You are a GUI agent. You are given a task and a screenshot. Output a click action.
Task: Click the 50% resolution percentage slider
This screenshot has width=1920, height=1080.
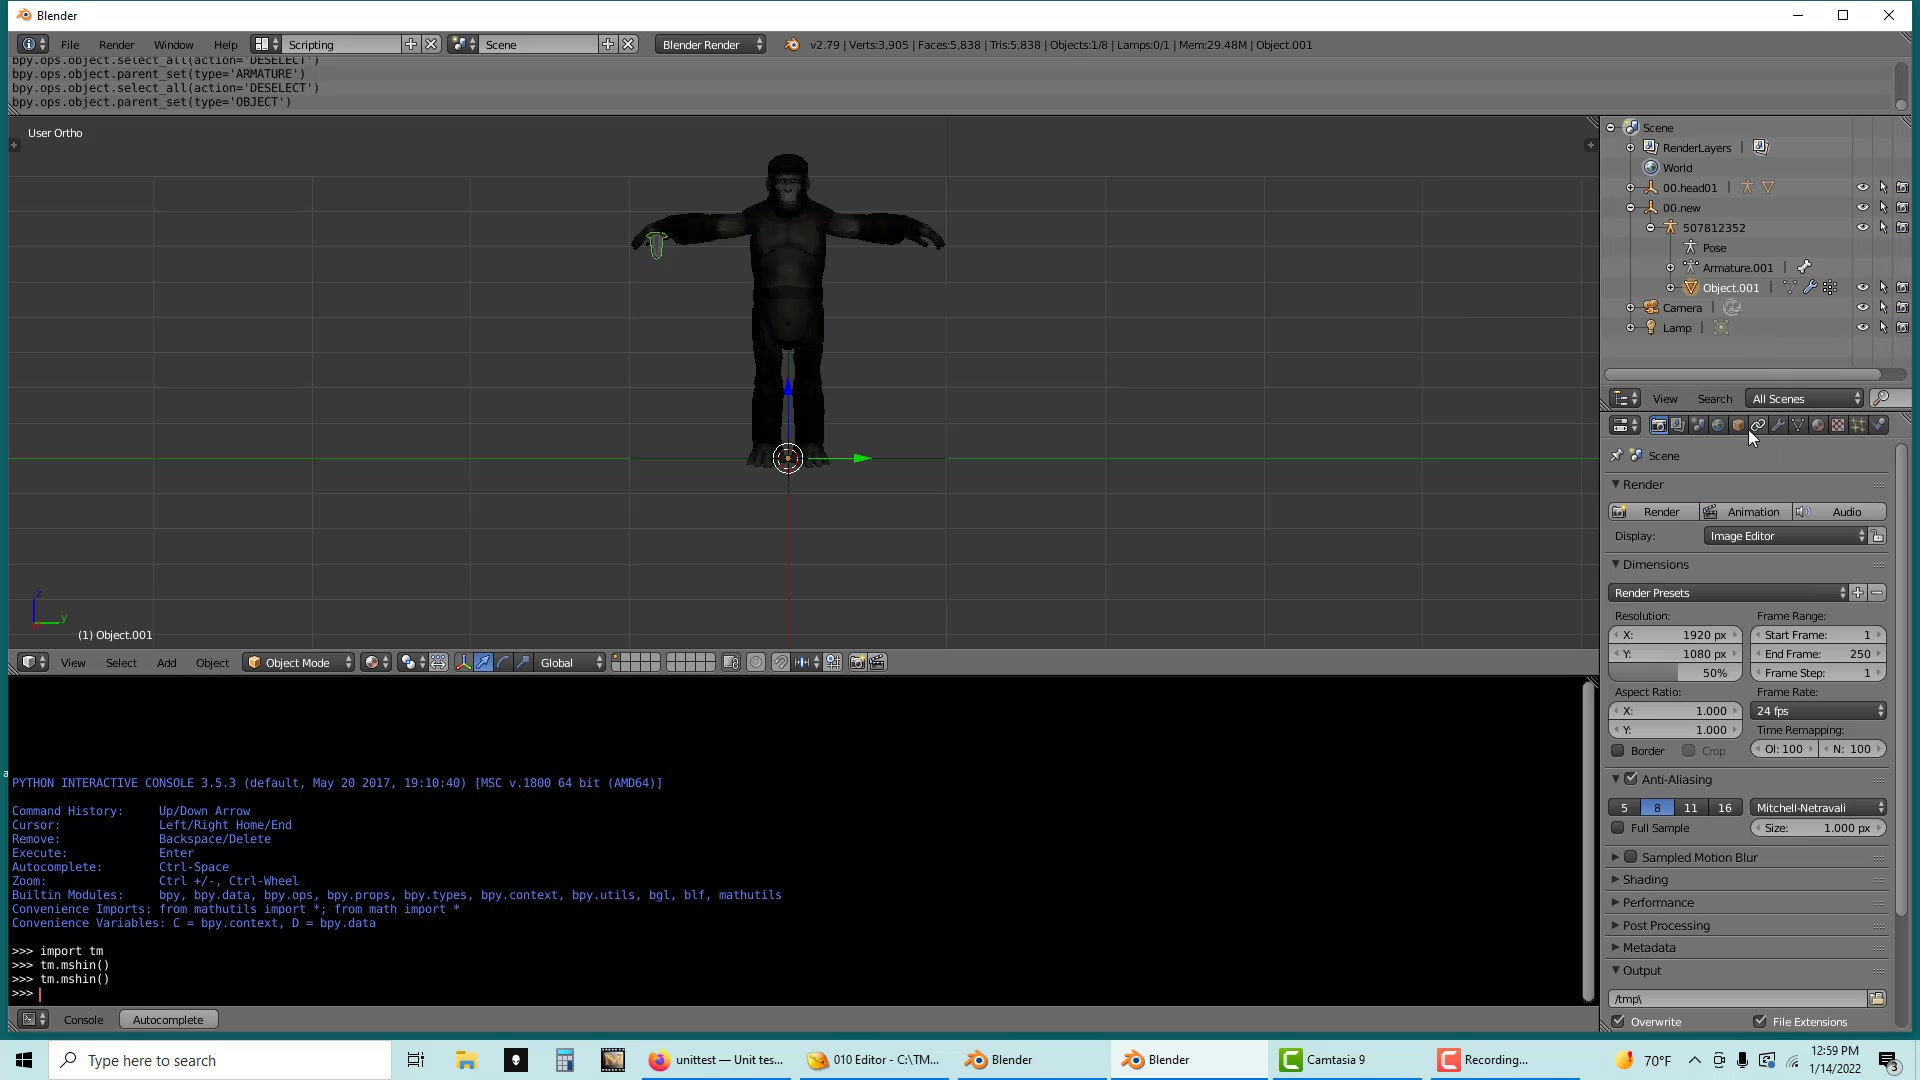tap(1675, 673)
